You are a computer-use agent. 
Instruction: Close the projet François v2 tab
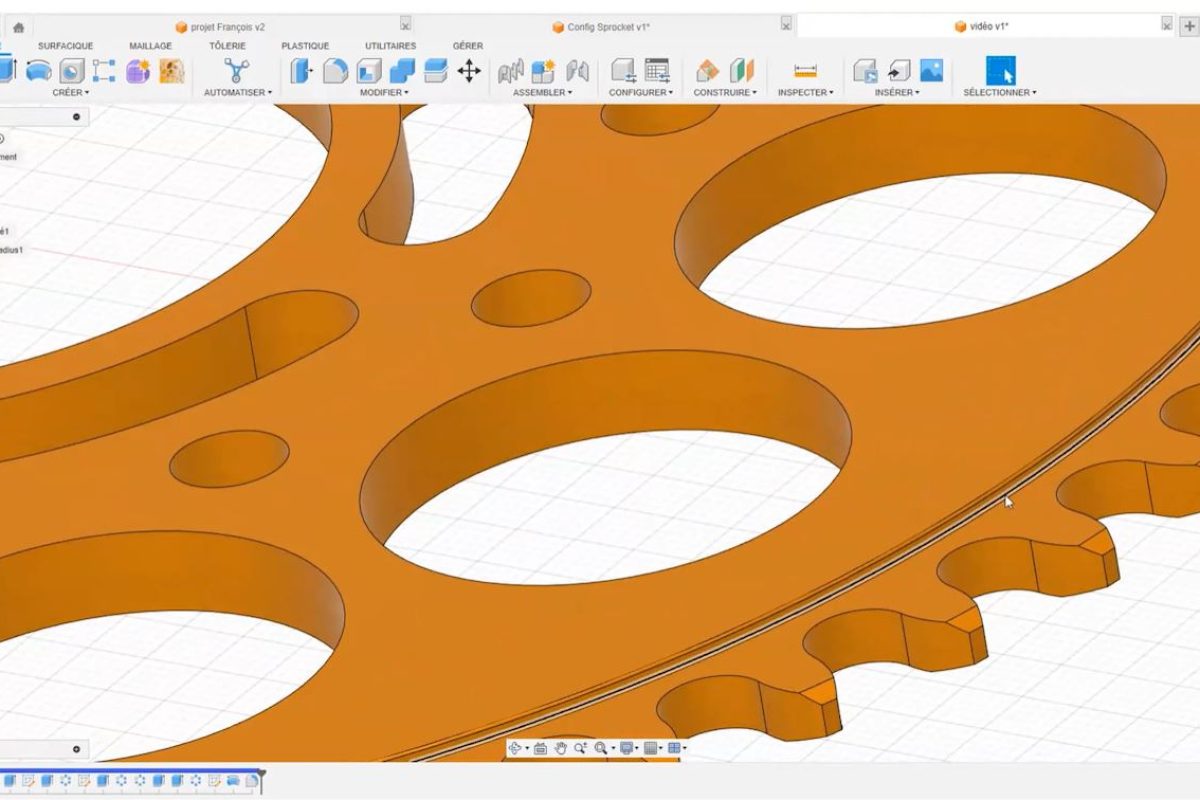pyautogui.click(x=405, y=24)
